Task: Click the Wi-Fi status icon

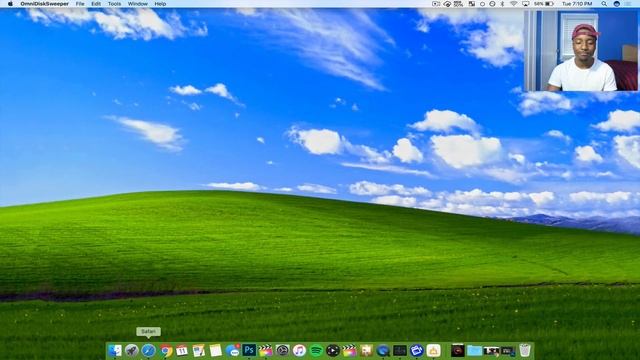Action: [x=513, y=4]
